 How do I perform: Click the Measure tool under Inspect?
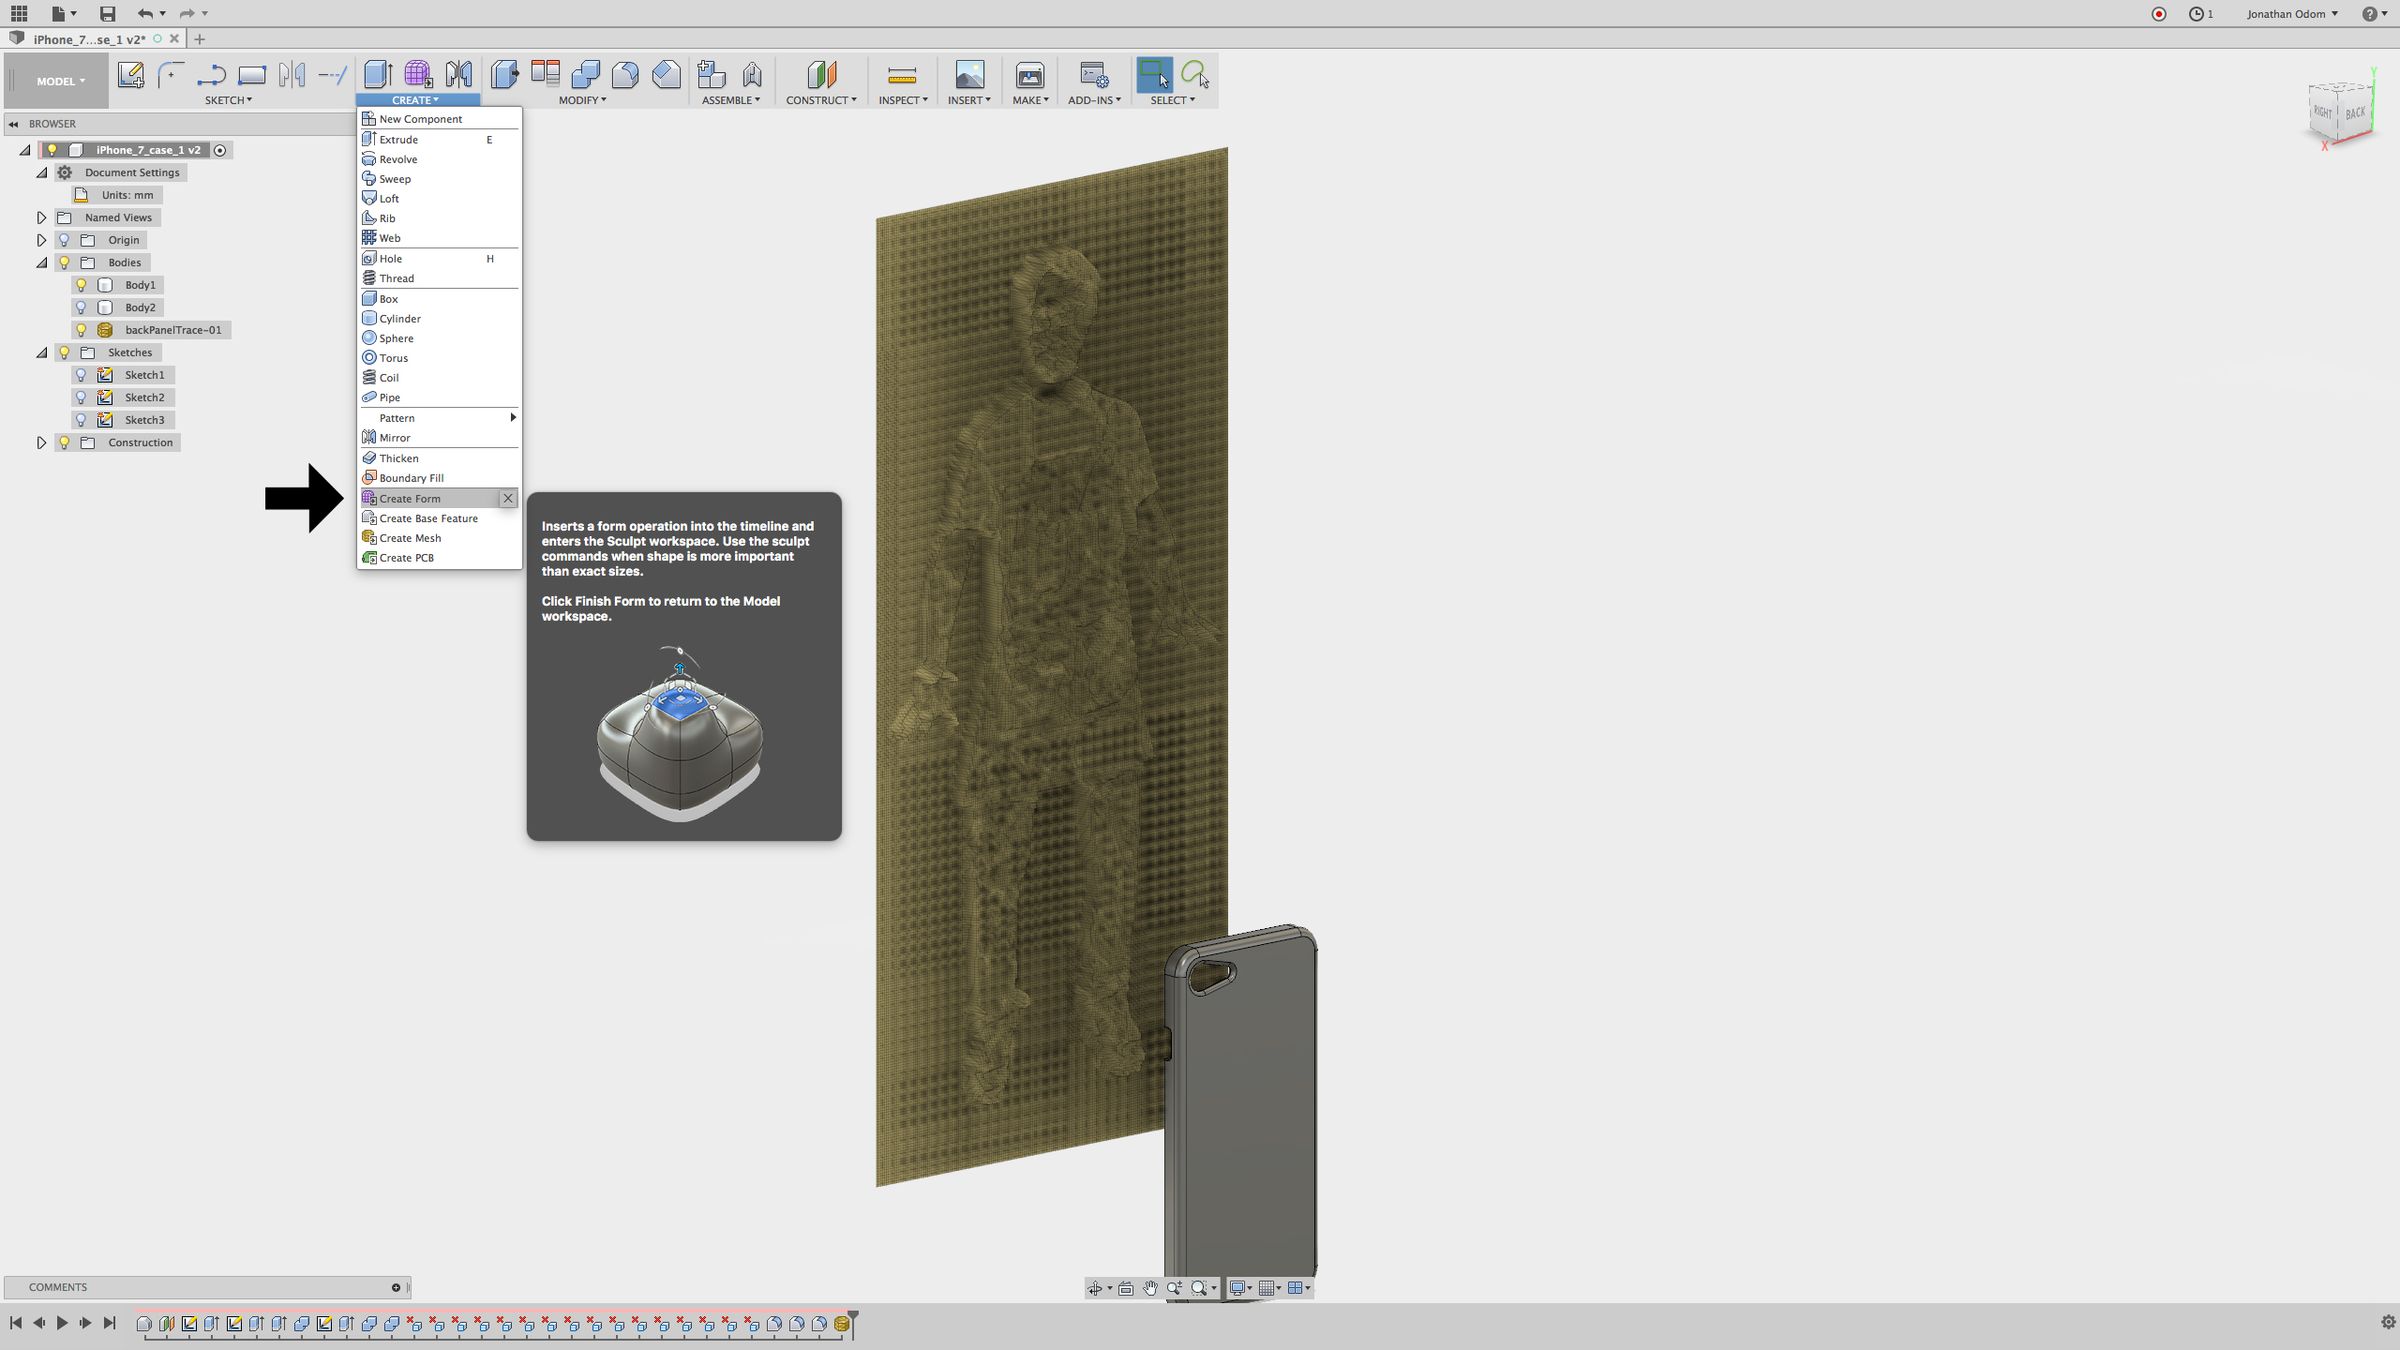(901, 75)
